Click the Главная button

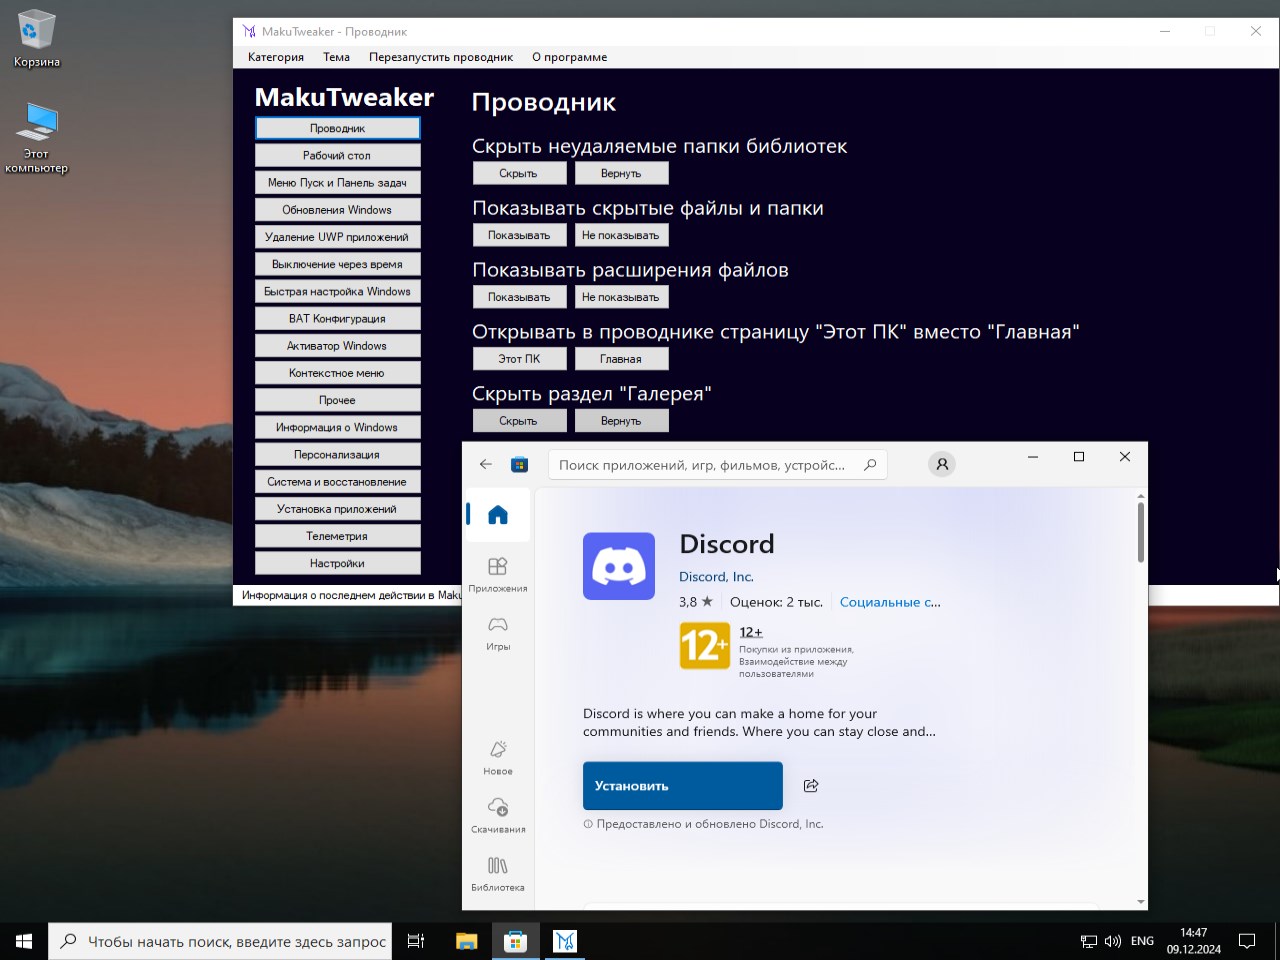pyautogui.click(x=621, y=359)
